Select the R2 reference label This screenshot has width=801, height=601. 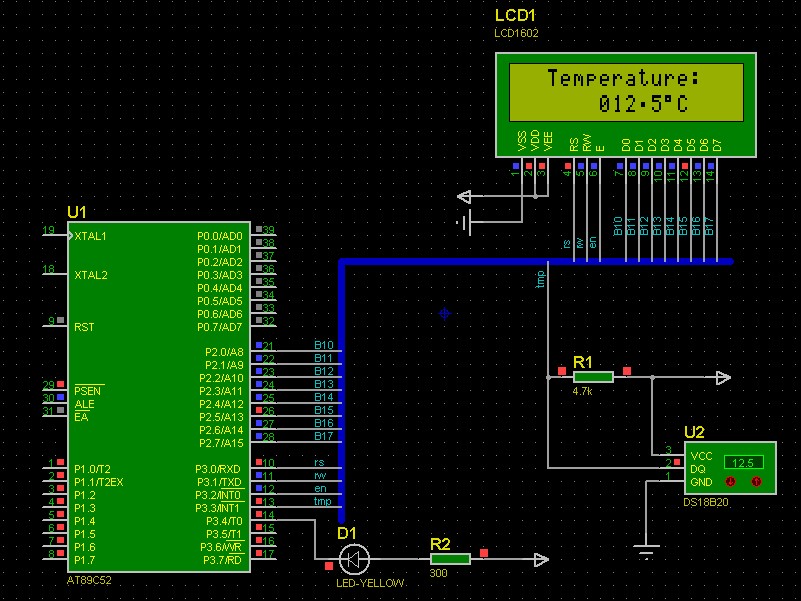pyautogui.click(x=440, y=544)
